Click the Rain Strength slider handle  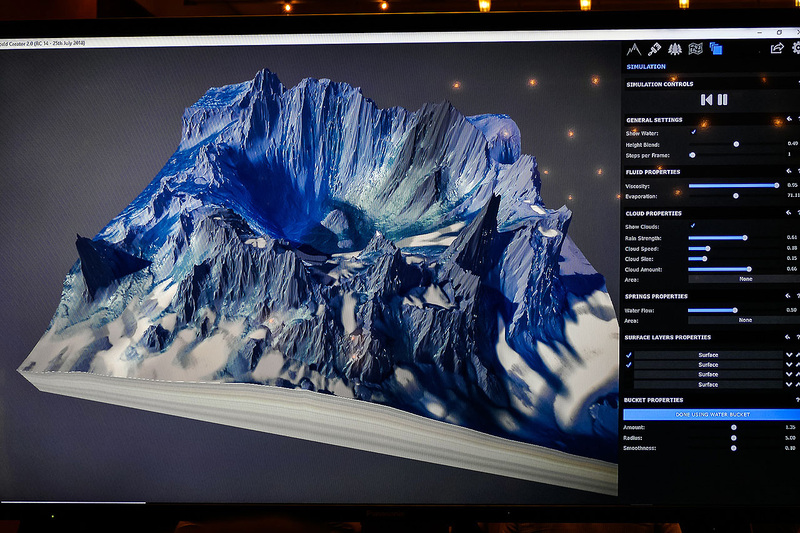745,238
